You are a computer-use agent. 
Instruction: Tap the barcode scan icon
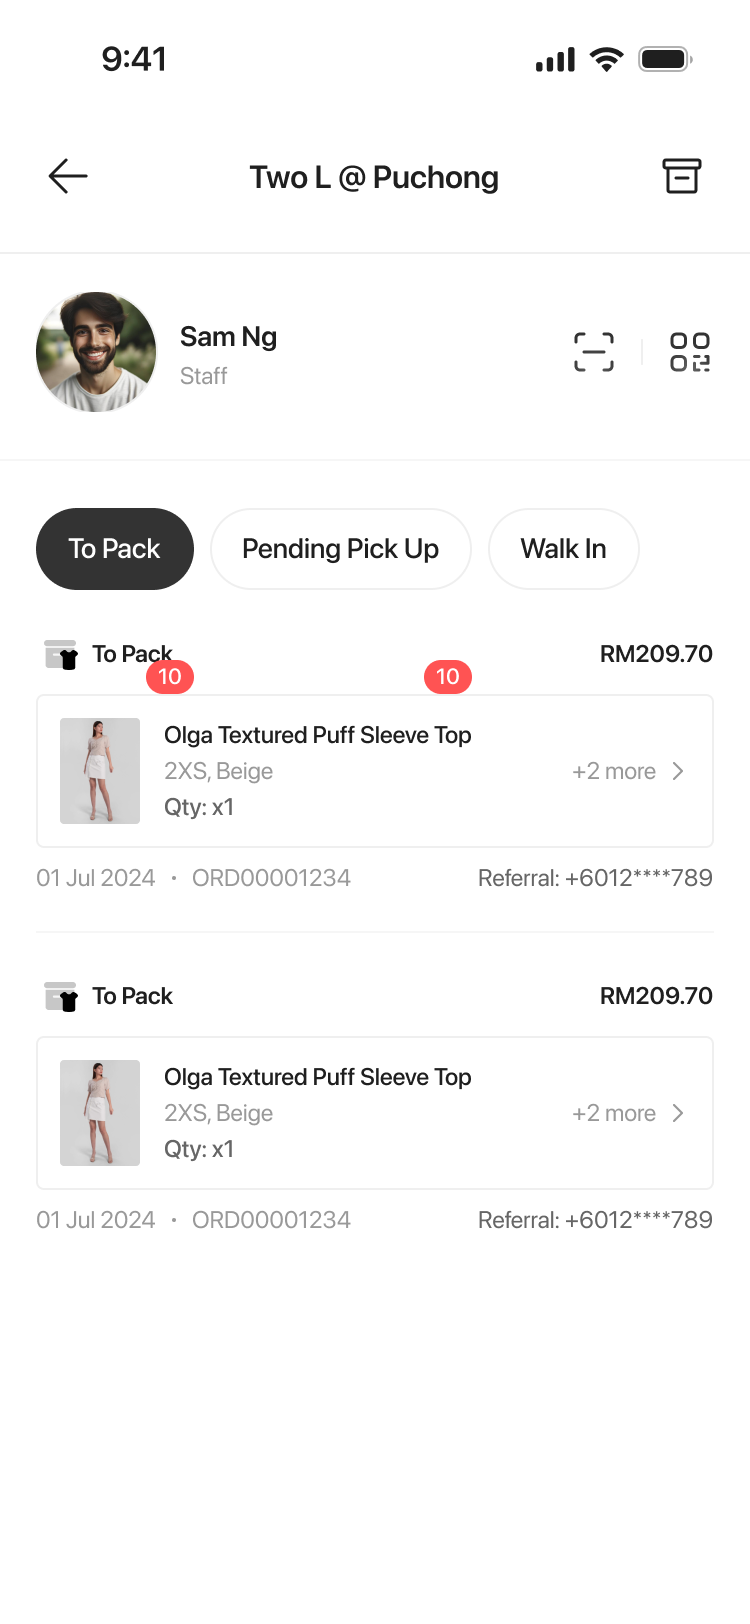click(x=594, y=352)
